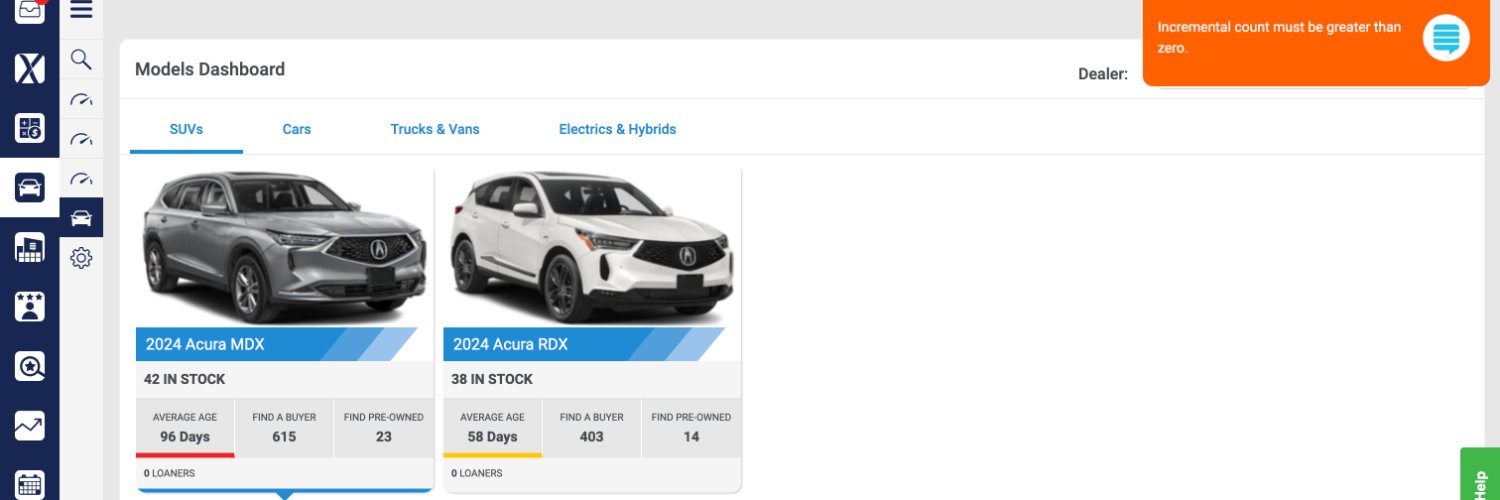
Task: Open the chat bubble icon
Action: [x=1446, y=39]
